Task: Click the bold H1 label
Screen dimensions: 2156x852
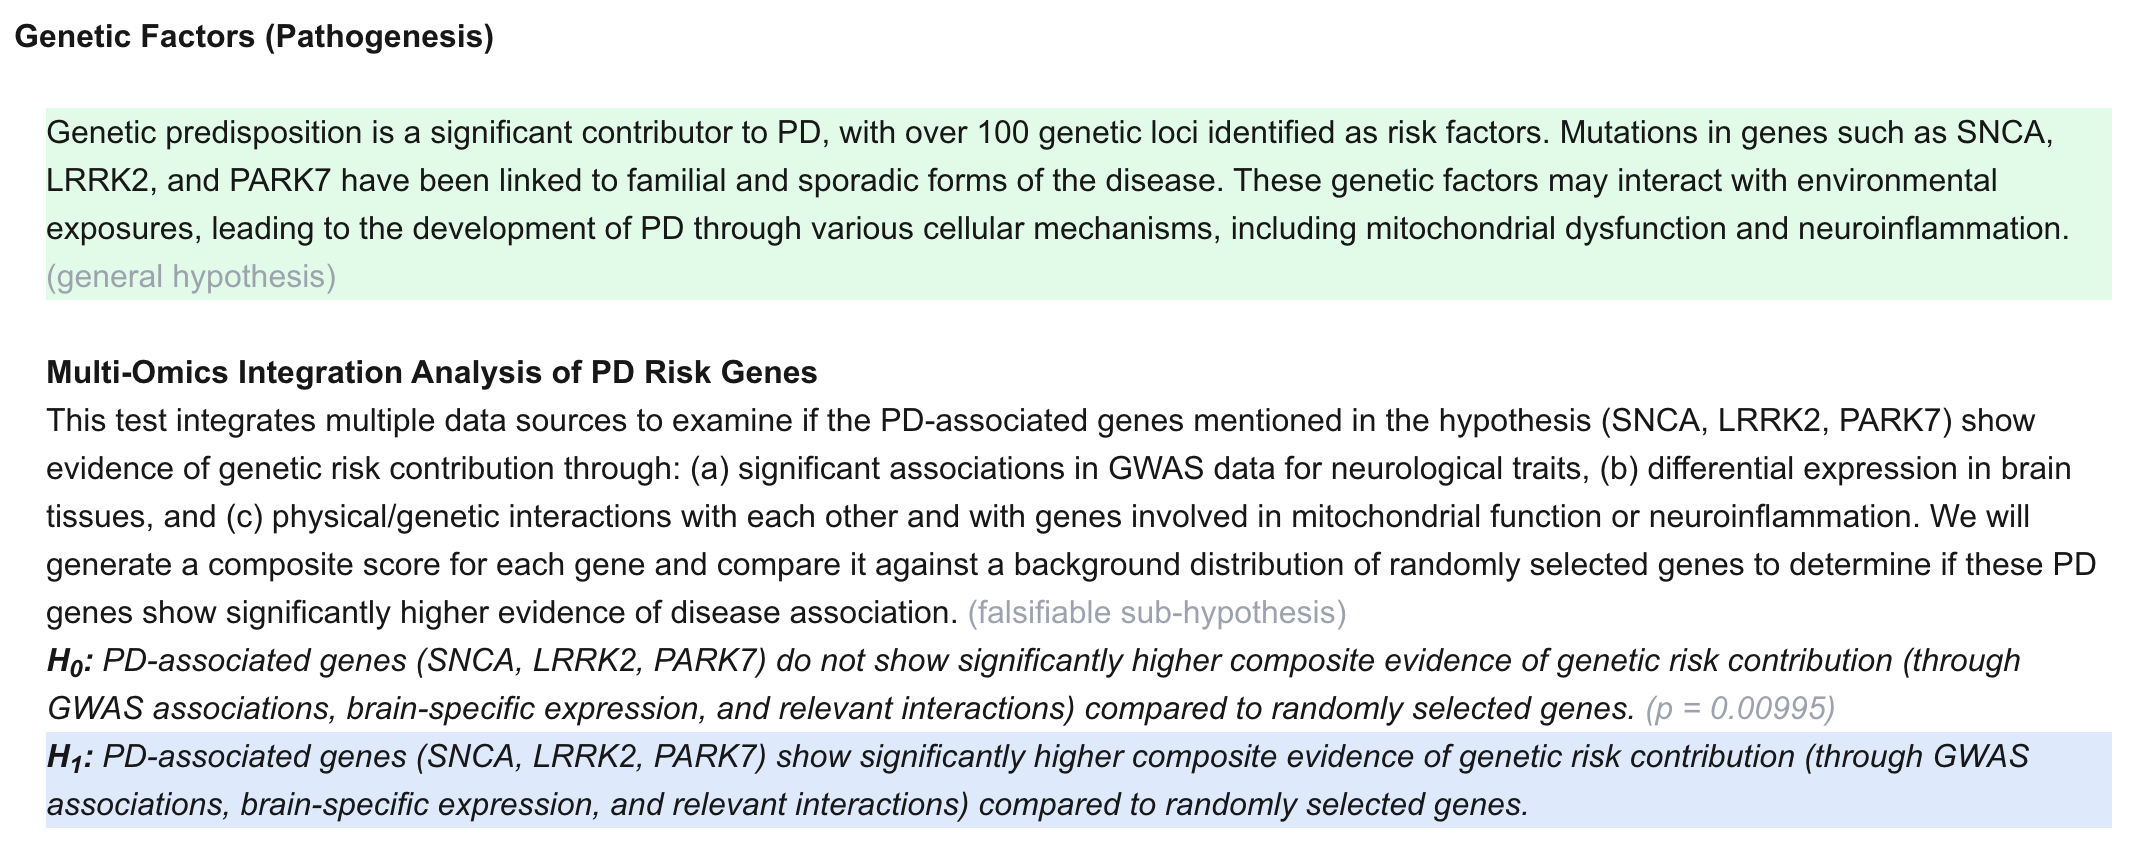Action: coord(70,758)
